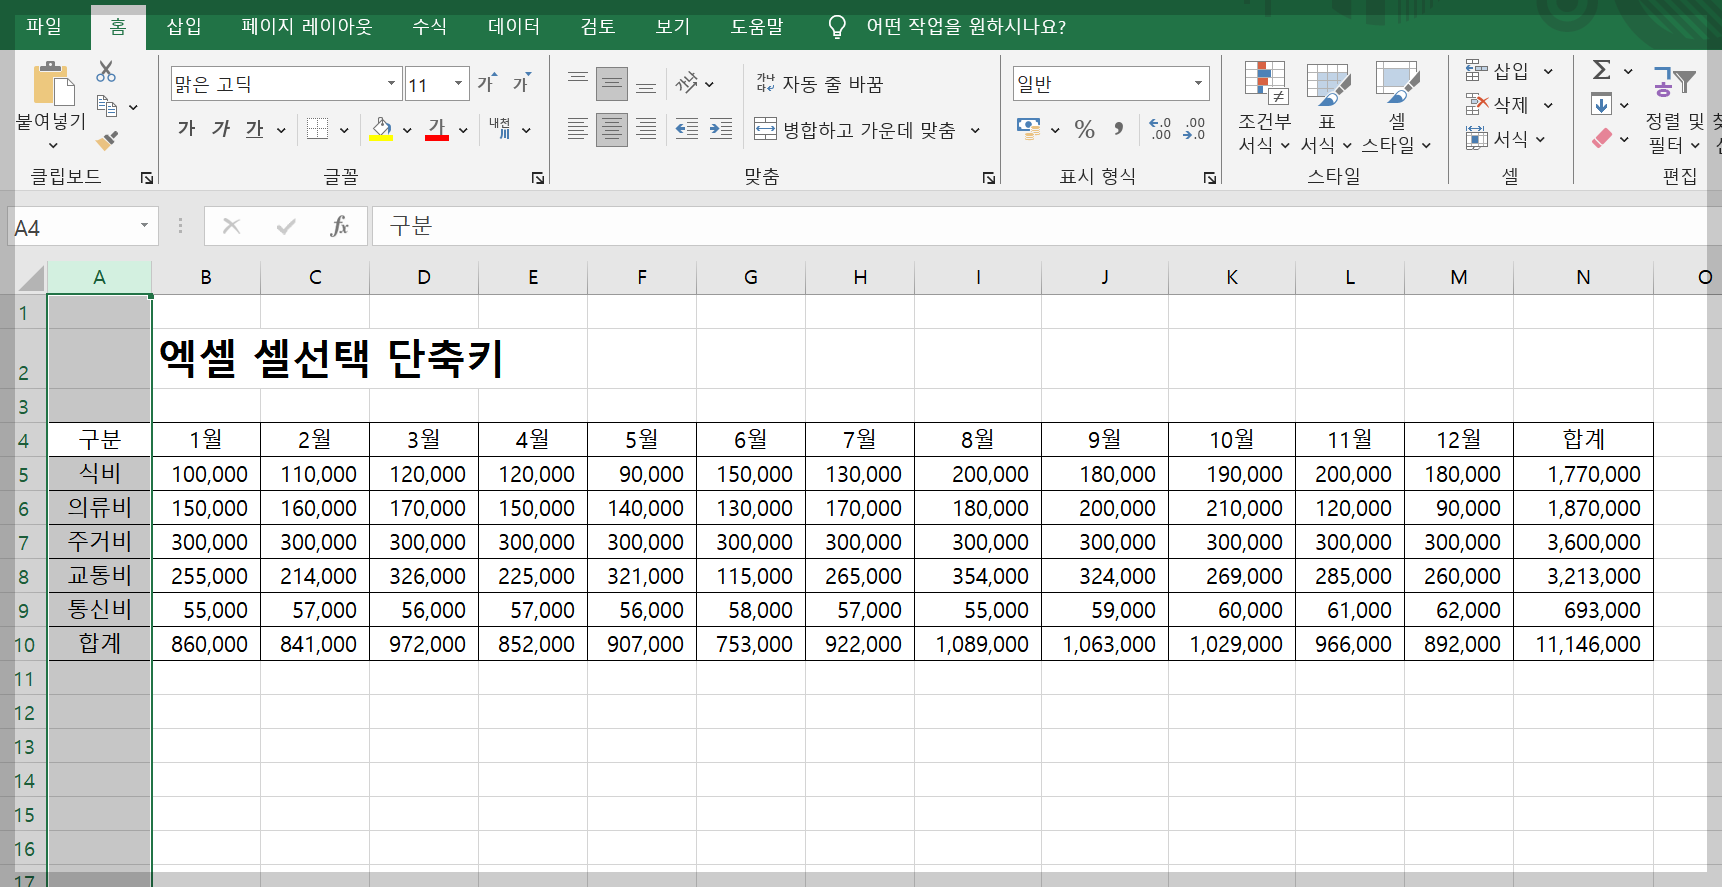This screenshot has width=1722, height=887.
Task: Click the select all corner triangle
Action: 31,278
